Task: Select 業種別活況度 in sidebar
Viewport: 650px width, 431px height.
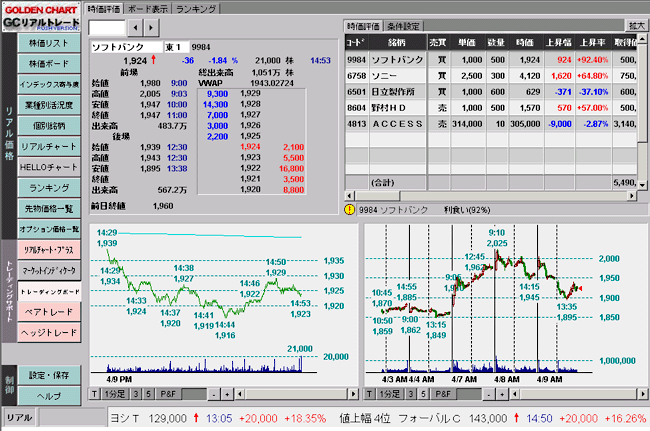Action: pyautogui.click(x=49, y=105)
